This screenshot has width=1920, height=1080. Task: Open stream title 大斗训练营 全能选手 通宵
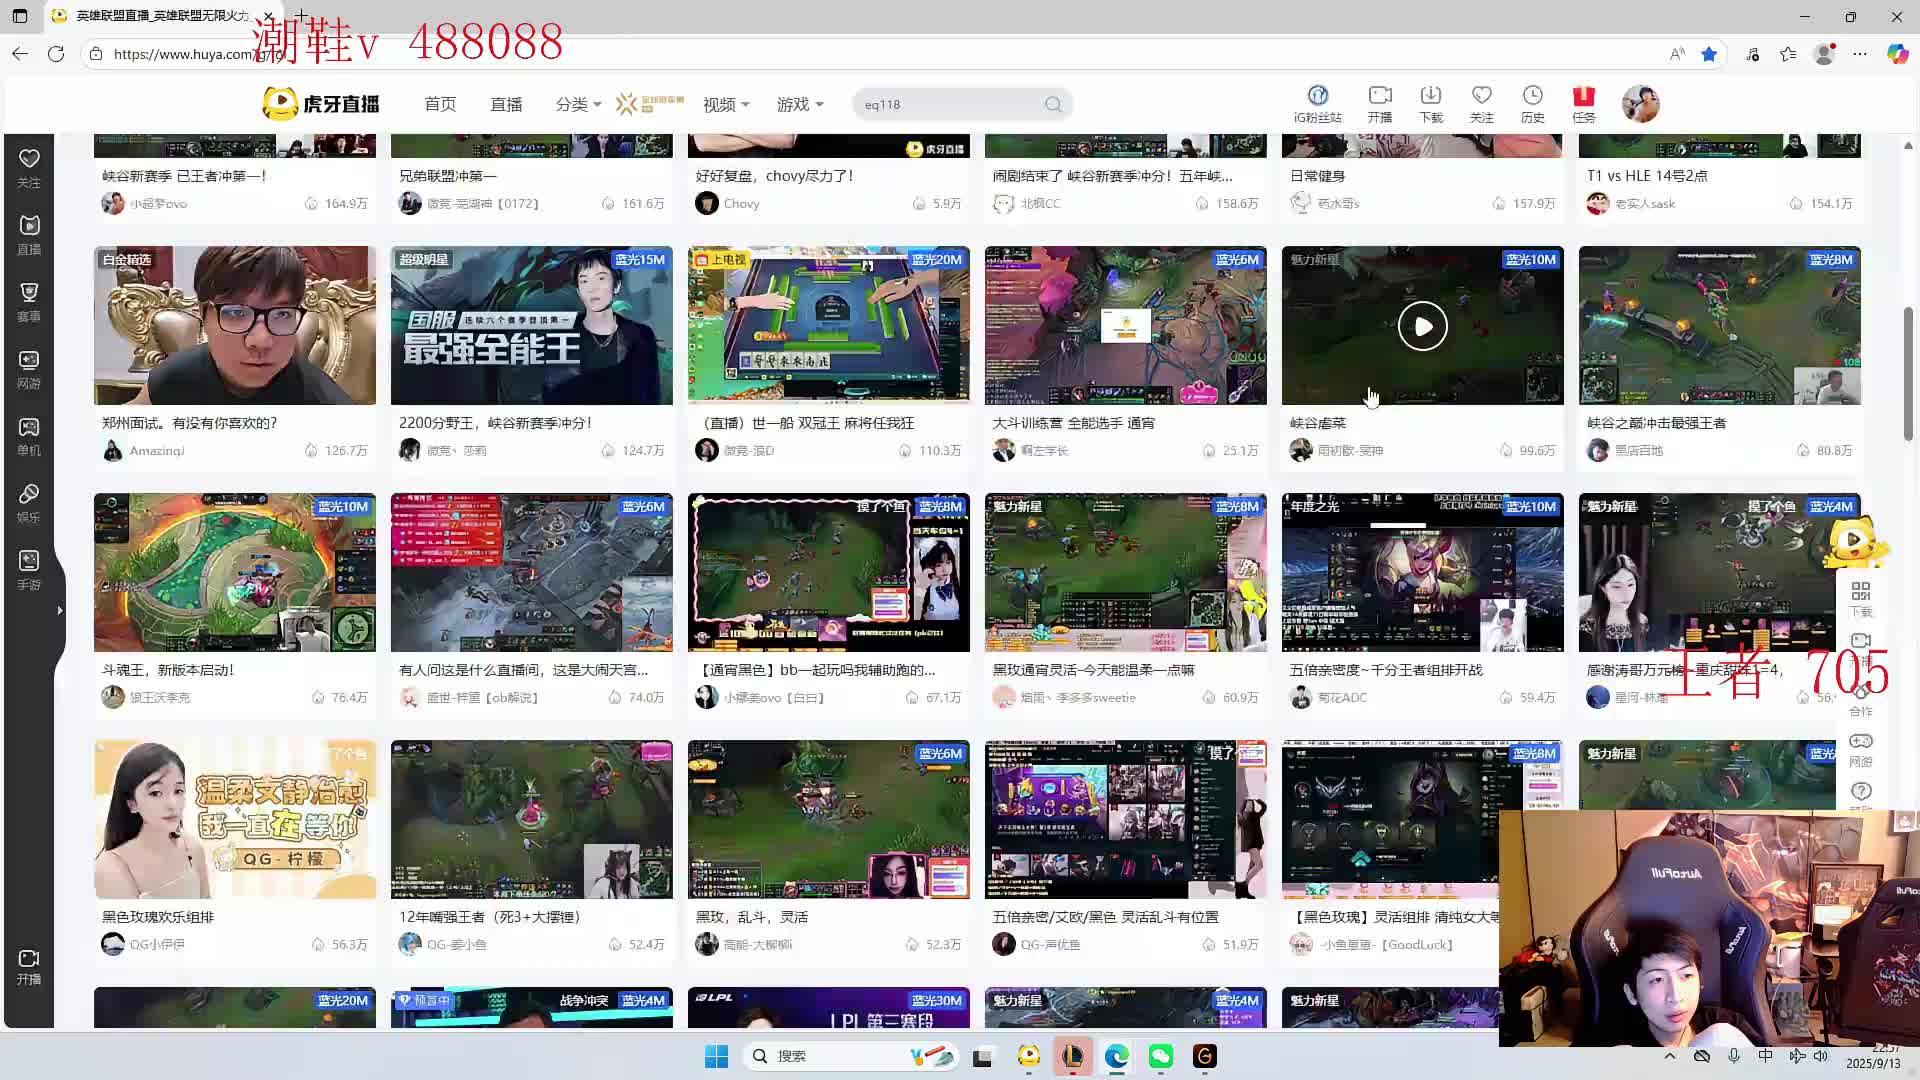[x=1073, y=423]
